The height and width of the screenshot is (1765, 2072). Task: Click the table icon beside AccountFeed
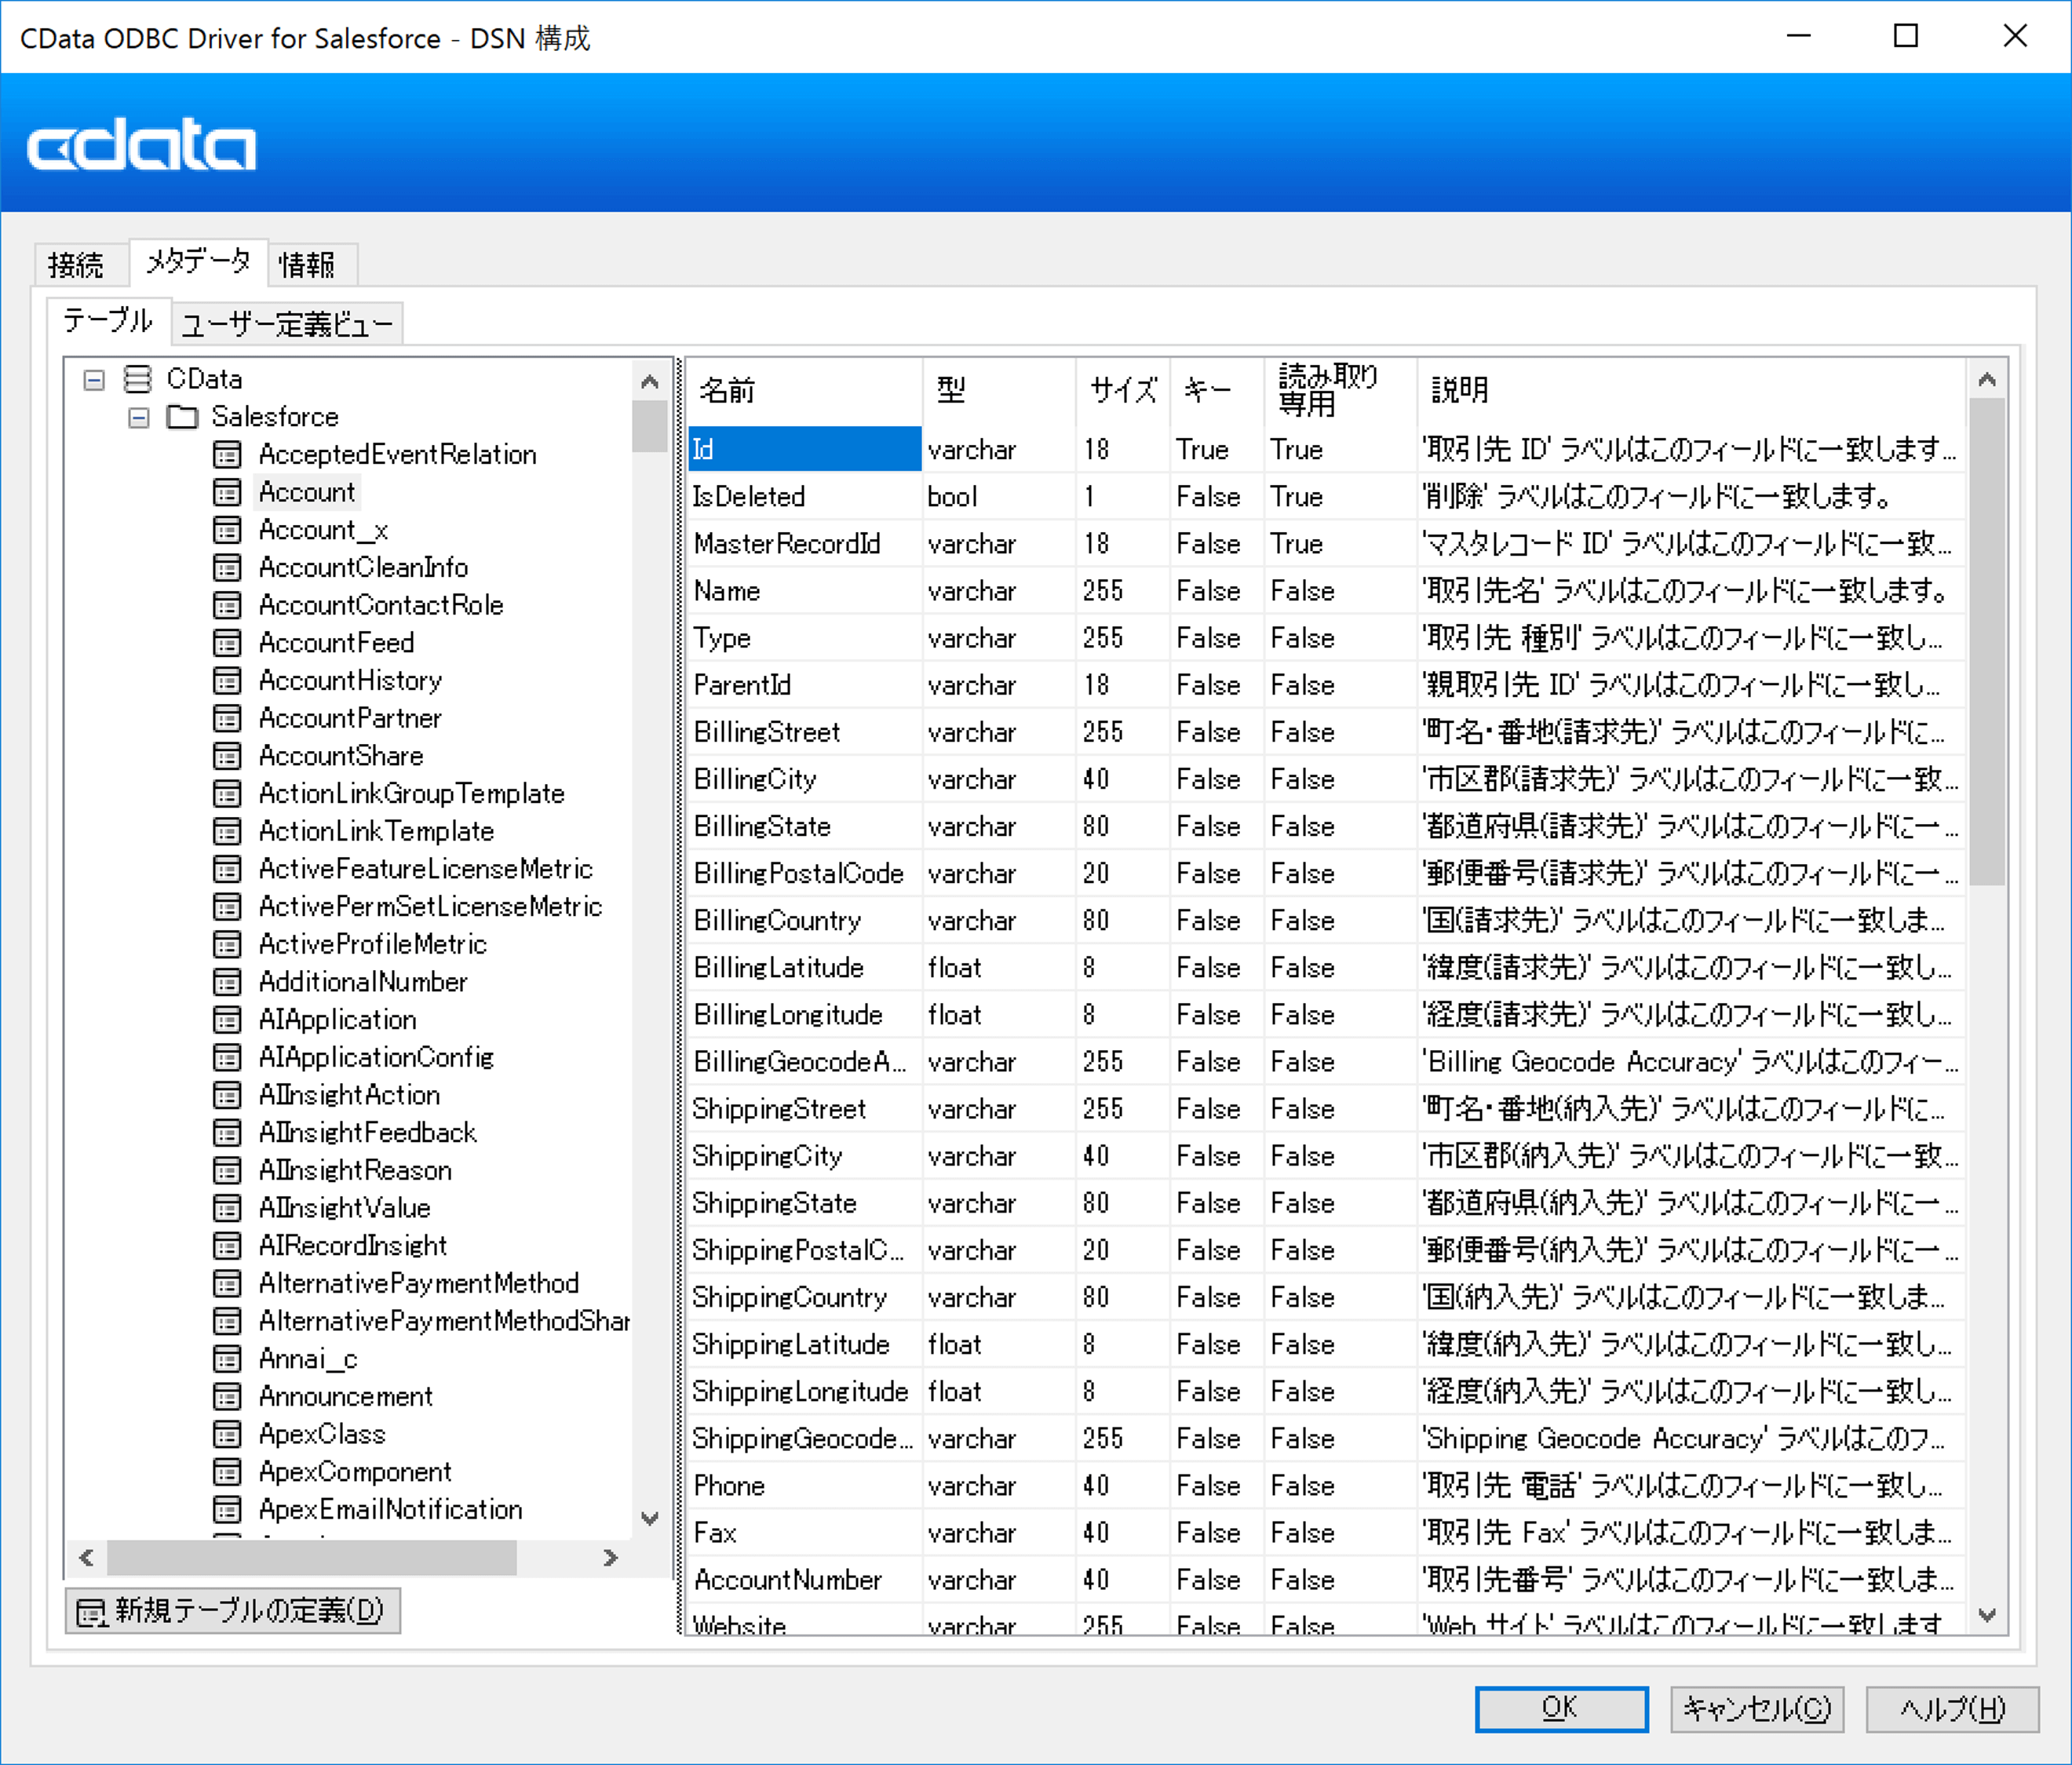(227, 643)
